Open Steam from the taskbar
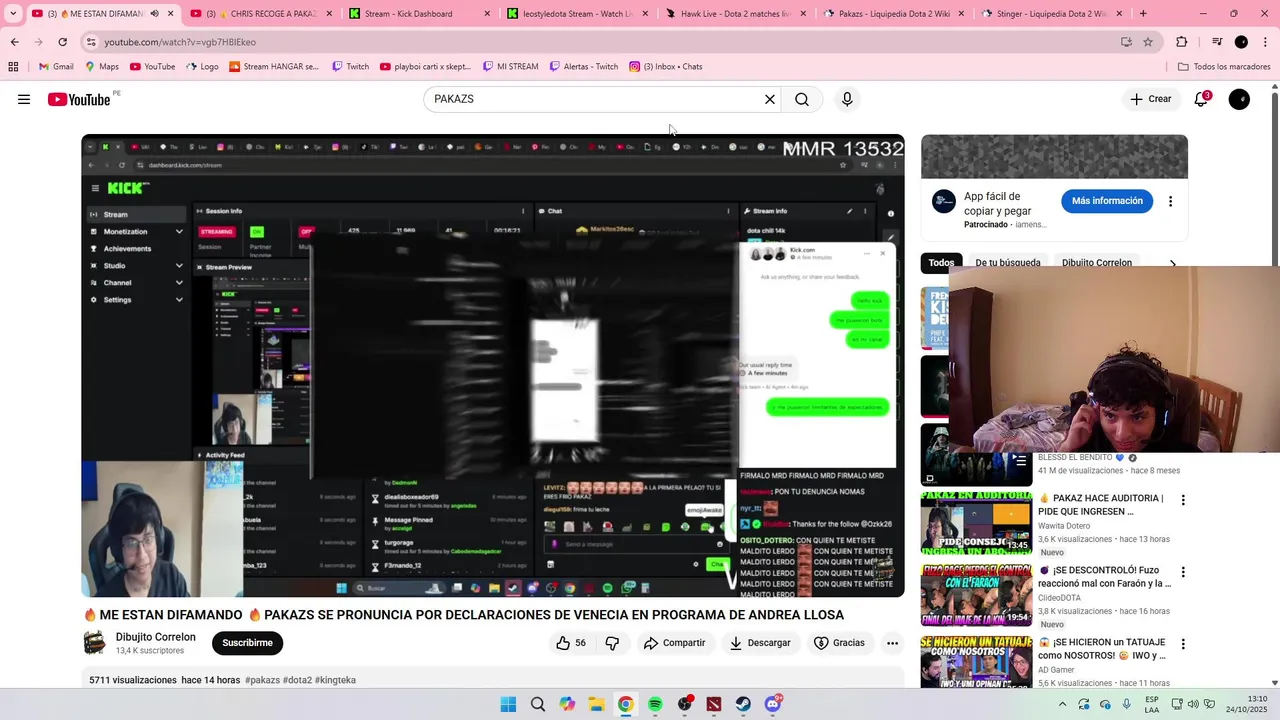The width and height of the screenshot is (1280, 720). (x=743, y=704)
